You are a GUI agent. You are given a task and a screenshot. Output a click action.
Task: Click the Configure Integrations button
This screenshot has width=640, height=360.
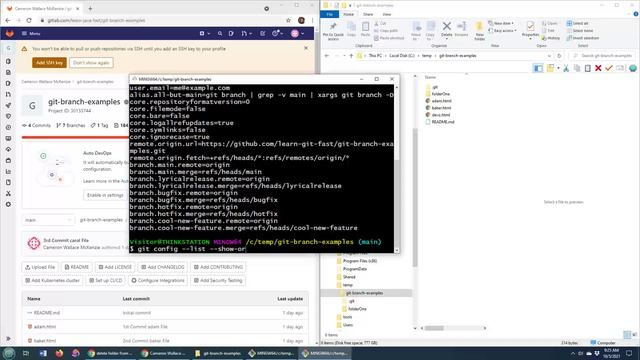(158, 281)
